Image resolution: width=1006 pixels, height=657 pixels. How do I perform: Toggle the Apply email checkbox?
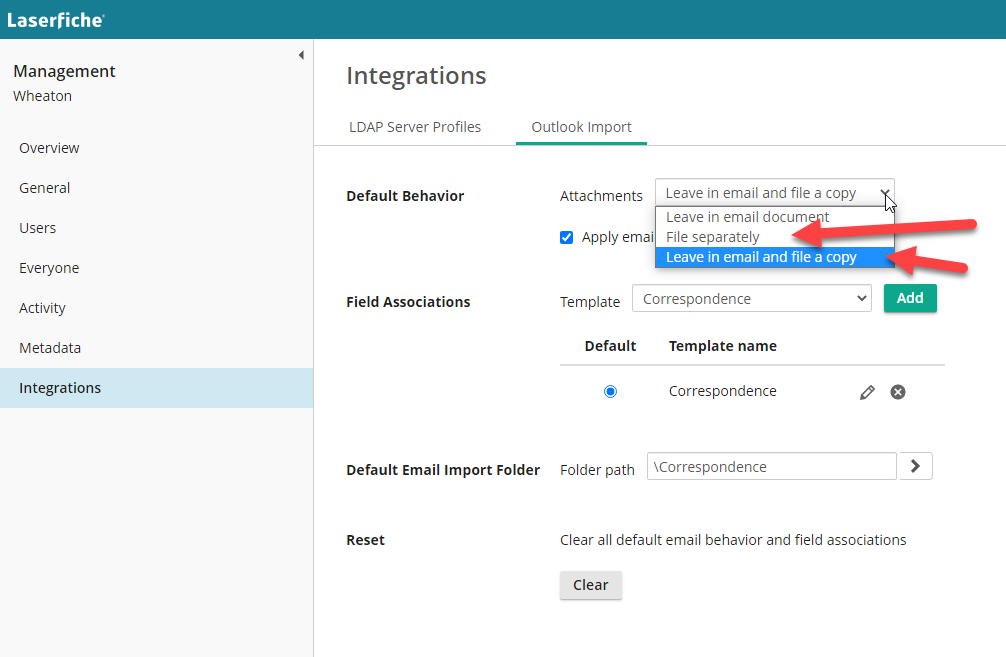[567, 238]
